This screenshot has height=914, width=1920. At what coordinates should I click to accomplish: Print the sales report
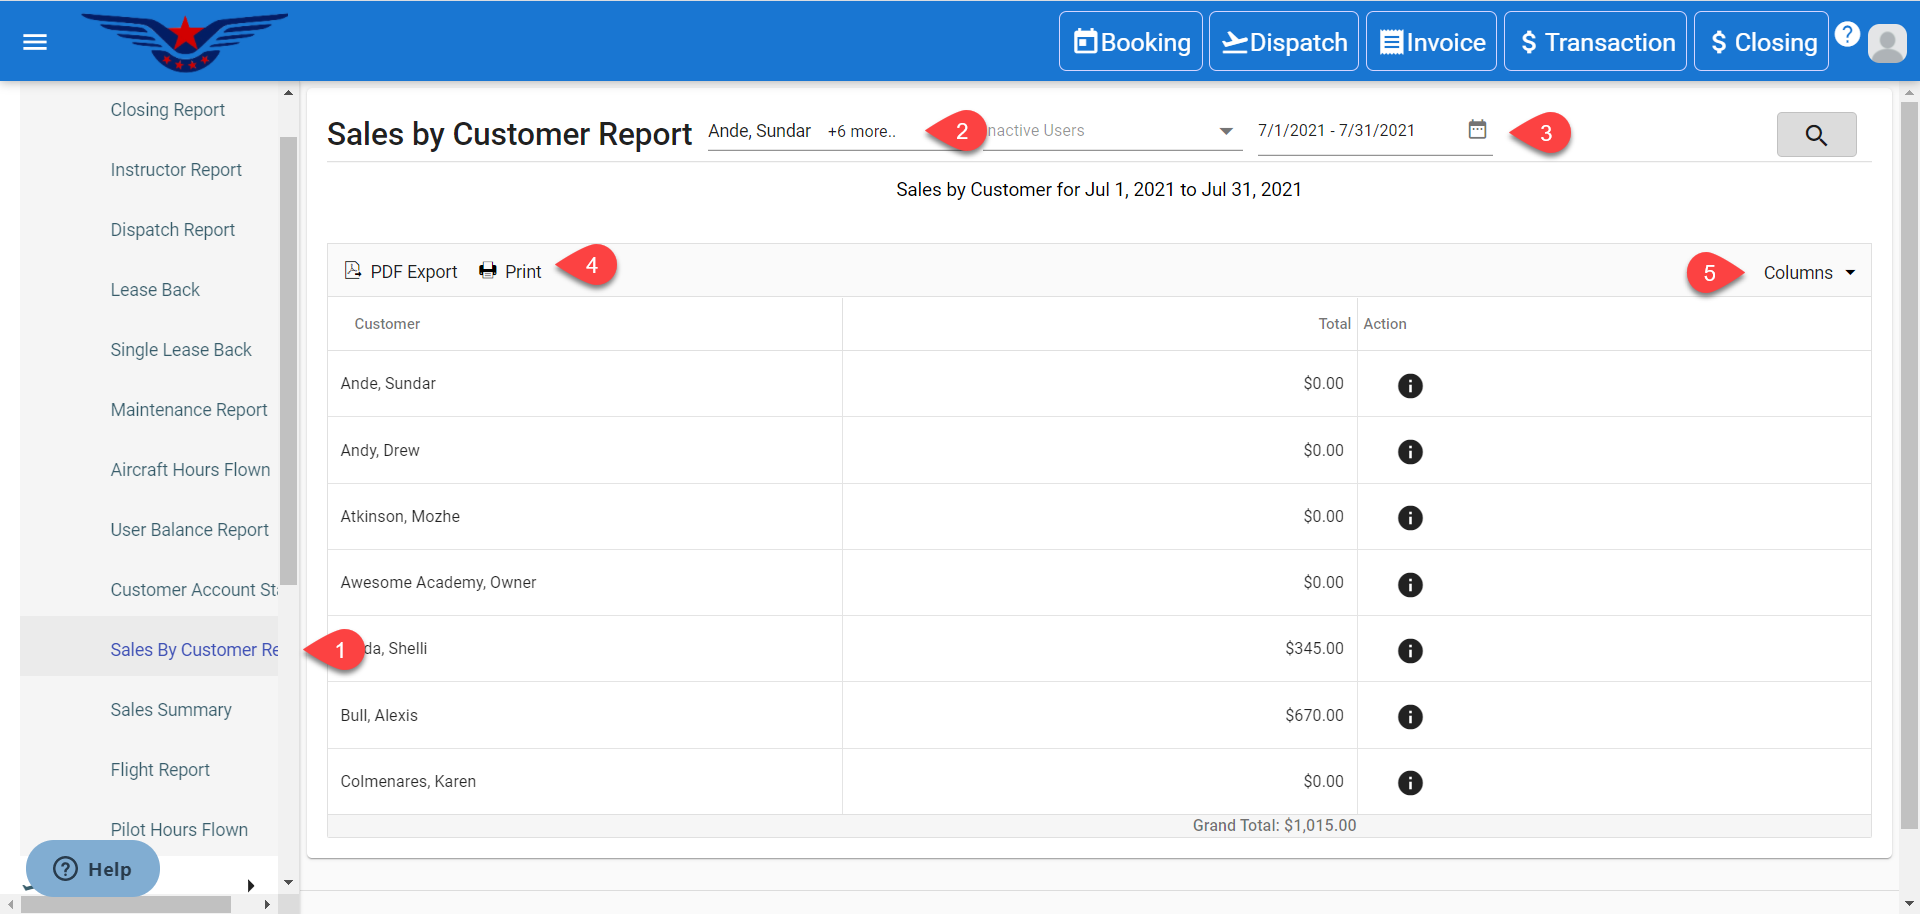(510, 272)
